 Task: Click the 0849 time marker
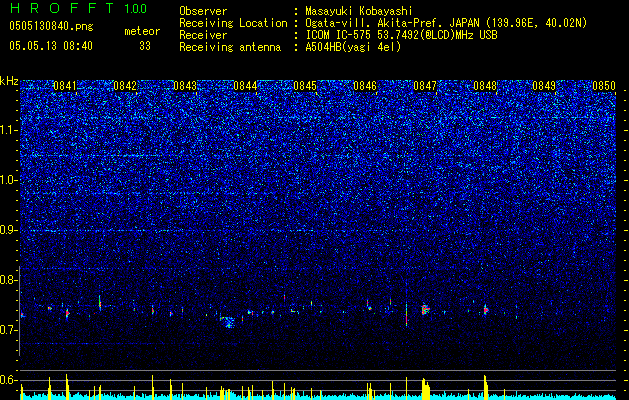tap(544, 86)
